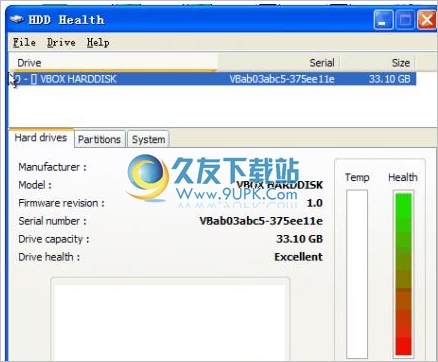Sort list by Serial column header
Image resolution: width=438 pixels, height=362 pixels.
click(x=279, y=63)
